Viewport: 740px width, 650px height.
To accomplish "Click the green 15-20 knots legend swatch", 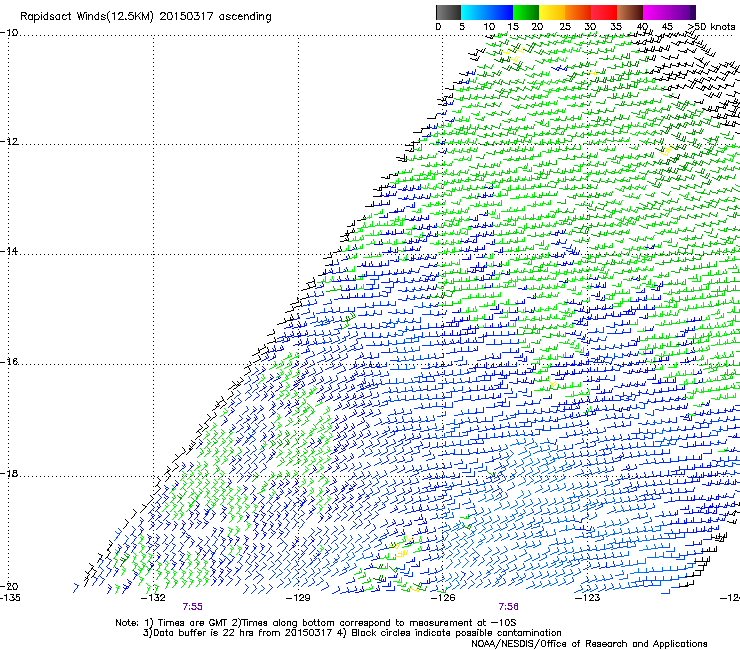I will tap(526, 12).
